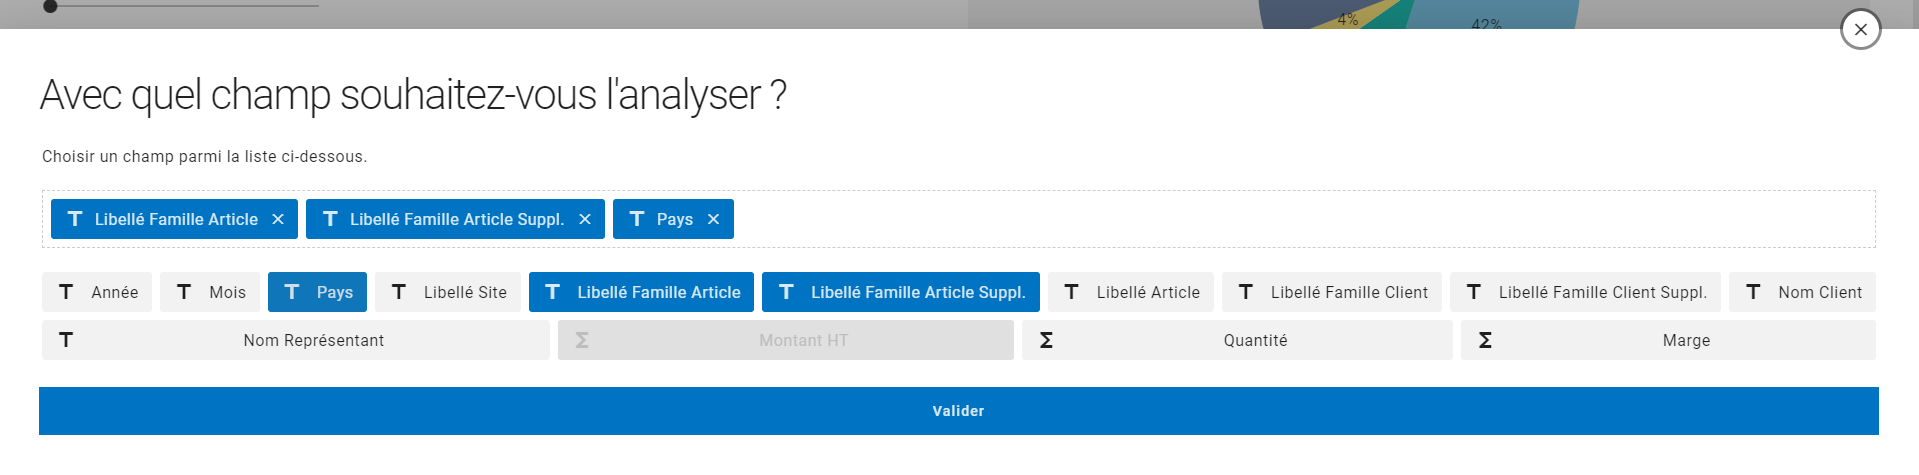The image size is (1919, 475).
Task: Click the slider handle at top left
Action: [50, 6]
